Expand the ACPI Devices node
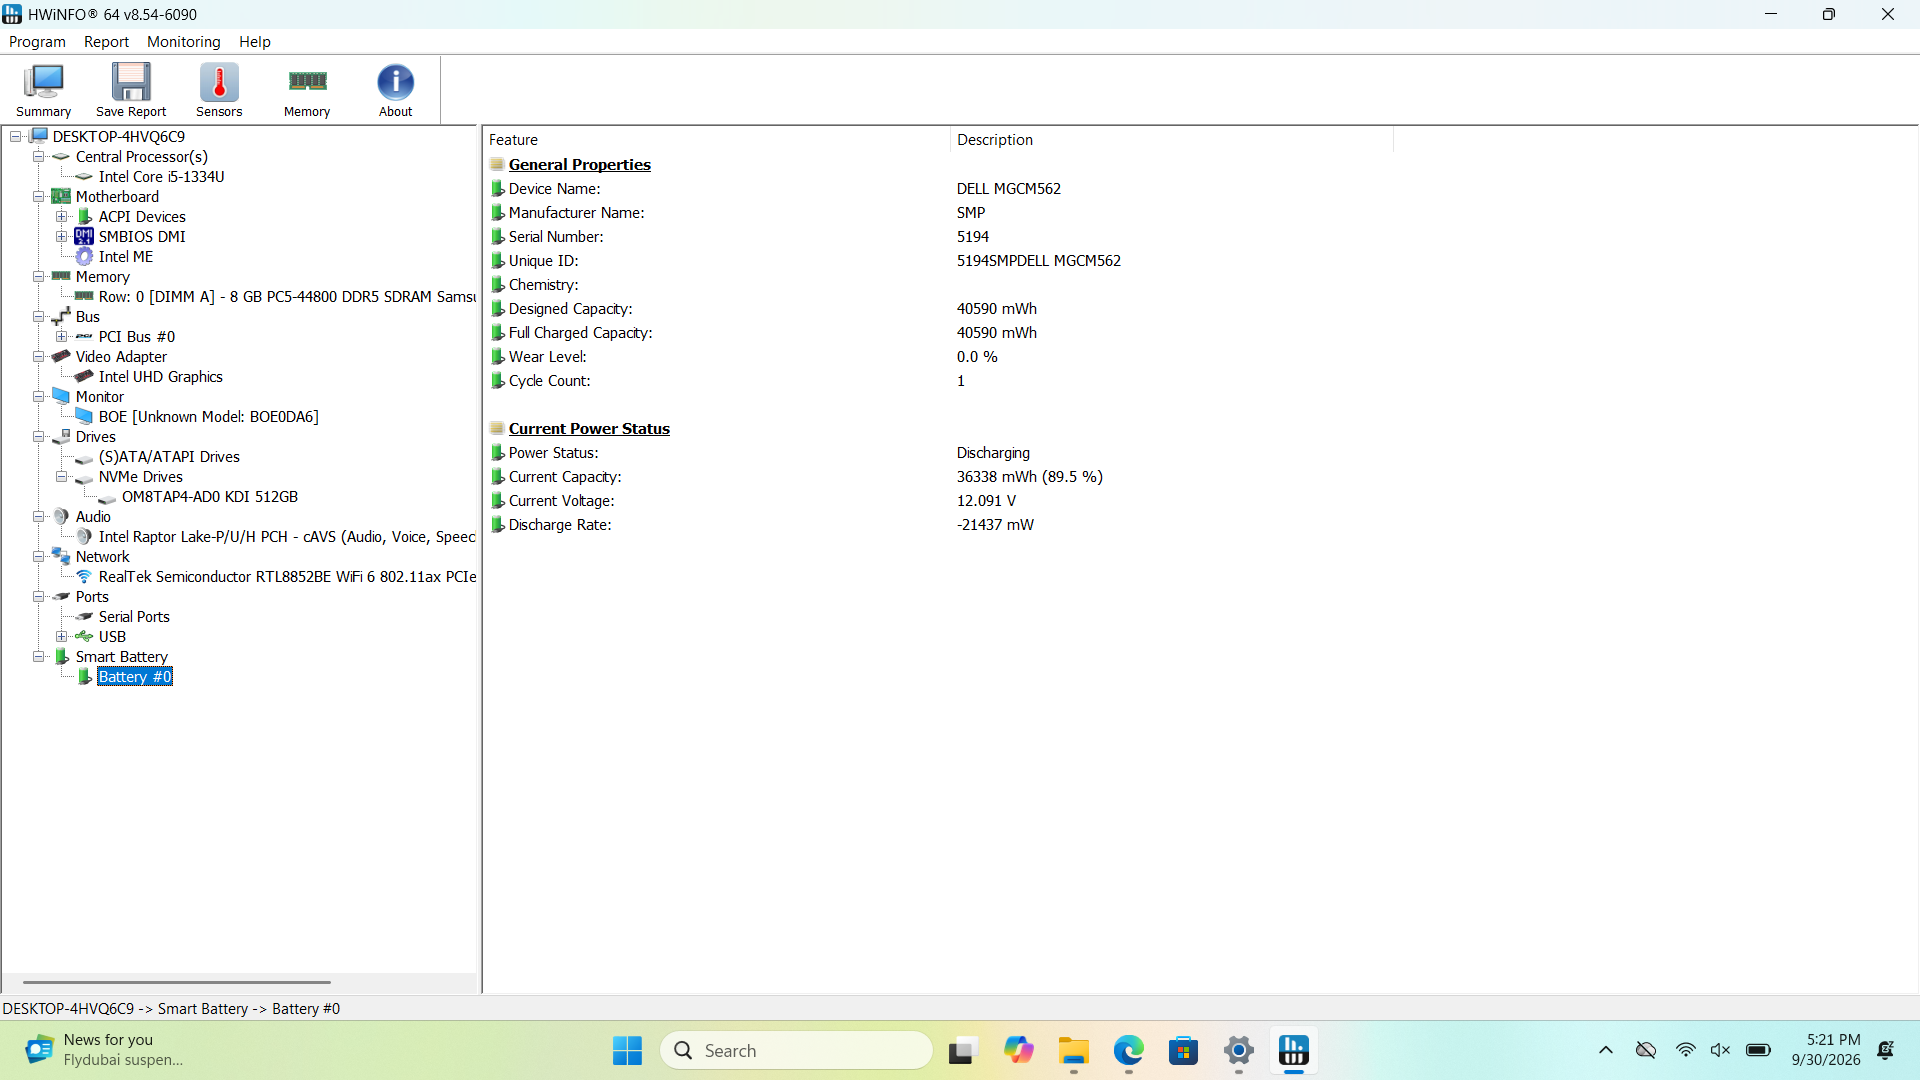 point(62,217)
